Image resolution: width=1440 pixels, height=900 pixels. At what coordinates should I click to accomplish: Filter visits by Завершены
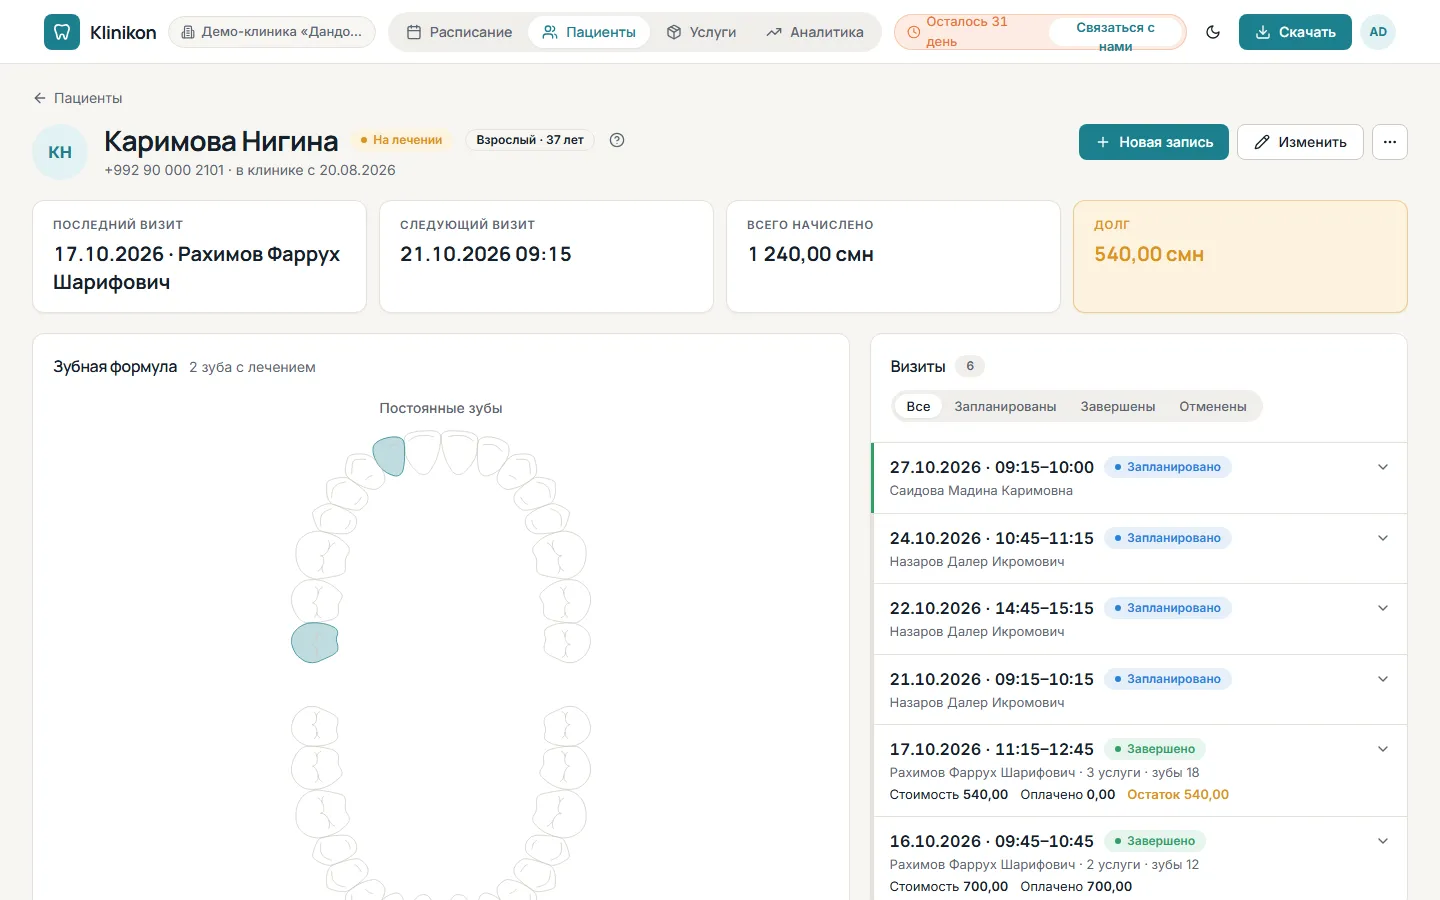point(1118,407)
